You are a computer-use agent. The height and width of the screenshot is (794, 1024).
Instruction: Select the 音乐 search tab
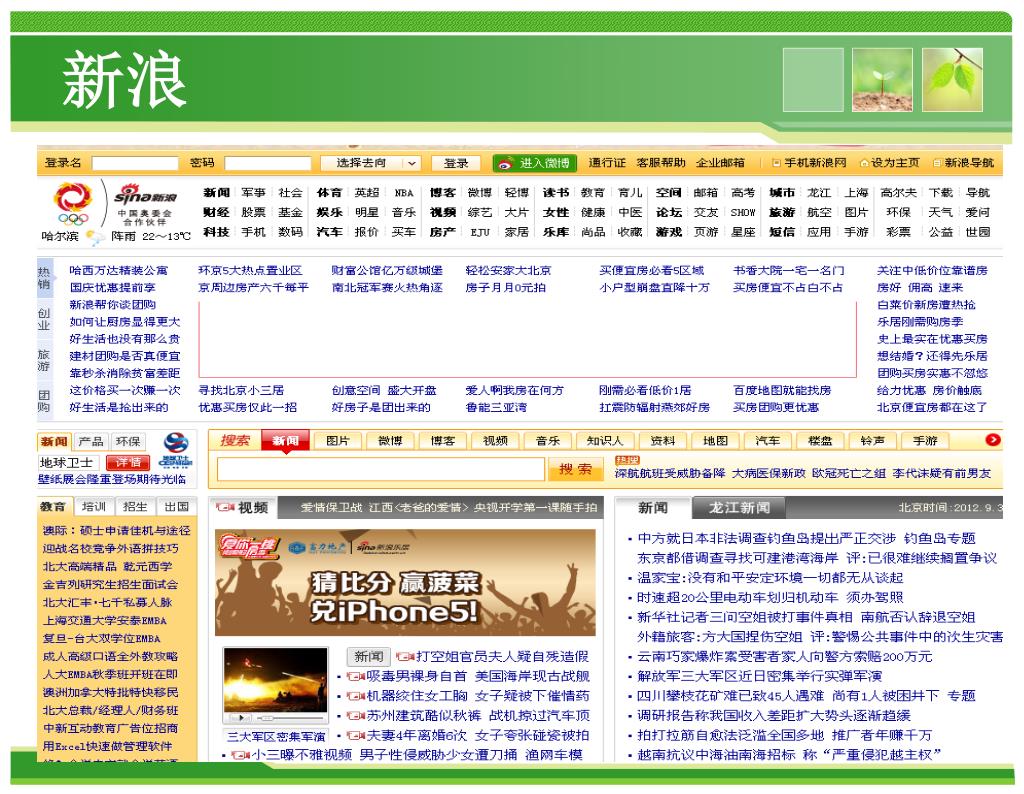(x=547, y=441)
